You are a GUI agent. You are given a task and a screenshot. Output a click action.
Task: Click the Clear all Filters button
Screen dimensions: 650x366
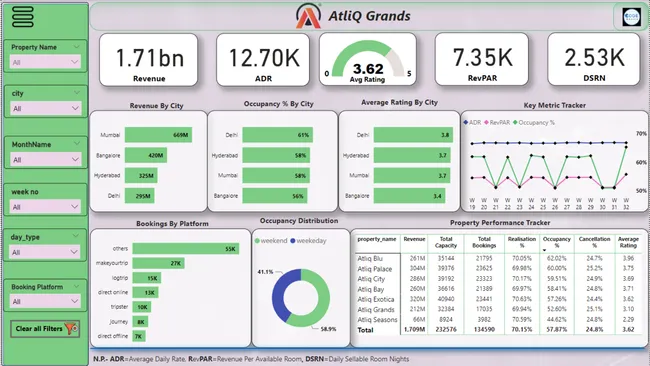tap(45, 329)
